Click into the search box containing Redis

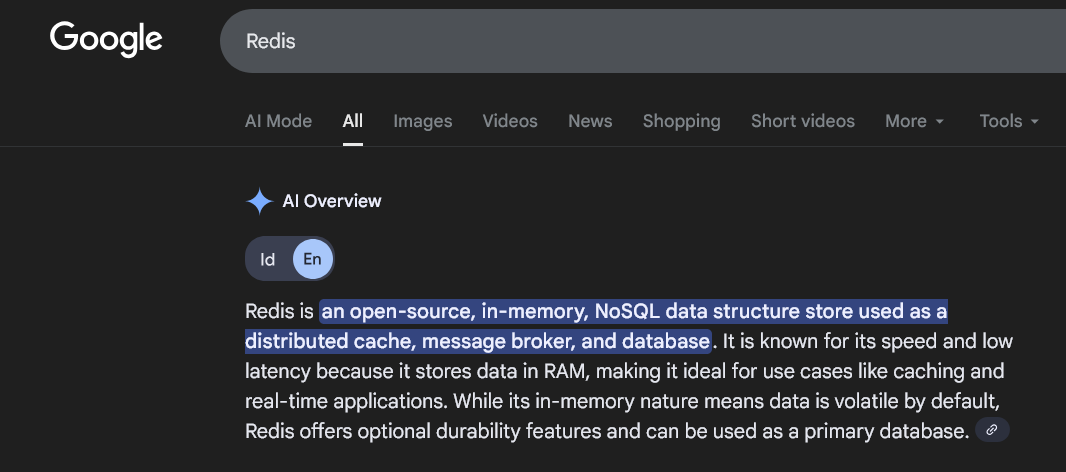[643, 41]
